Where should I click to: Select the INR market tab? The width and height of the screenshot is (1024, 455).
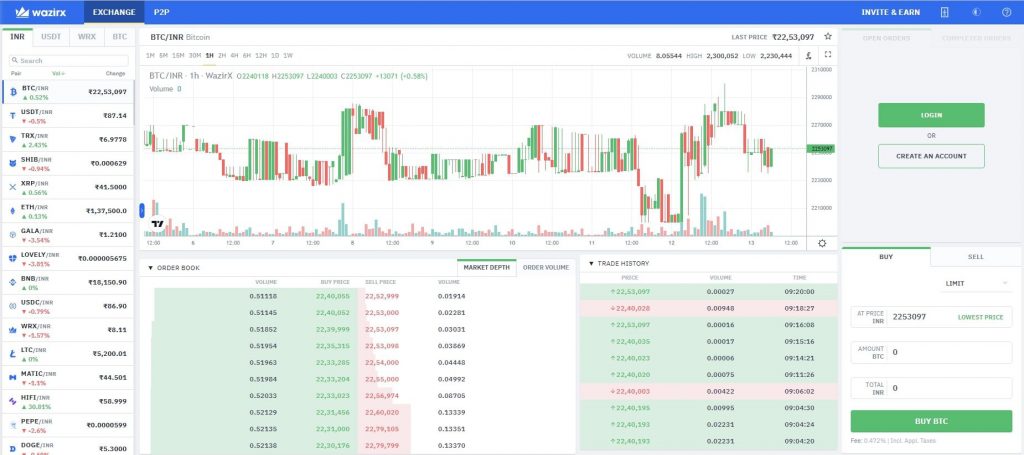(x=18, y=37)
